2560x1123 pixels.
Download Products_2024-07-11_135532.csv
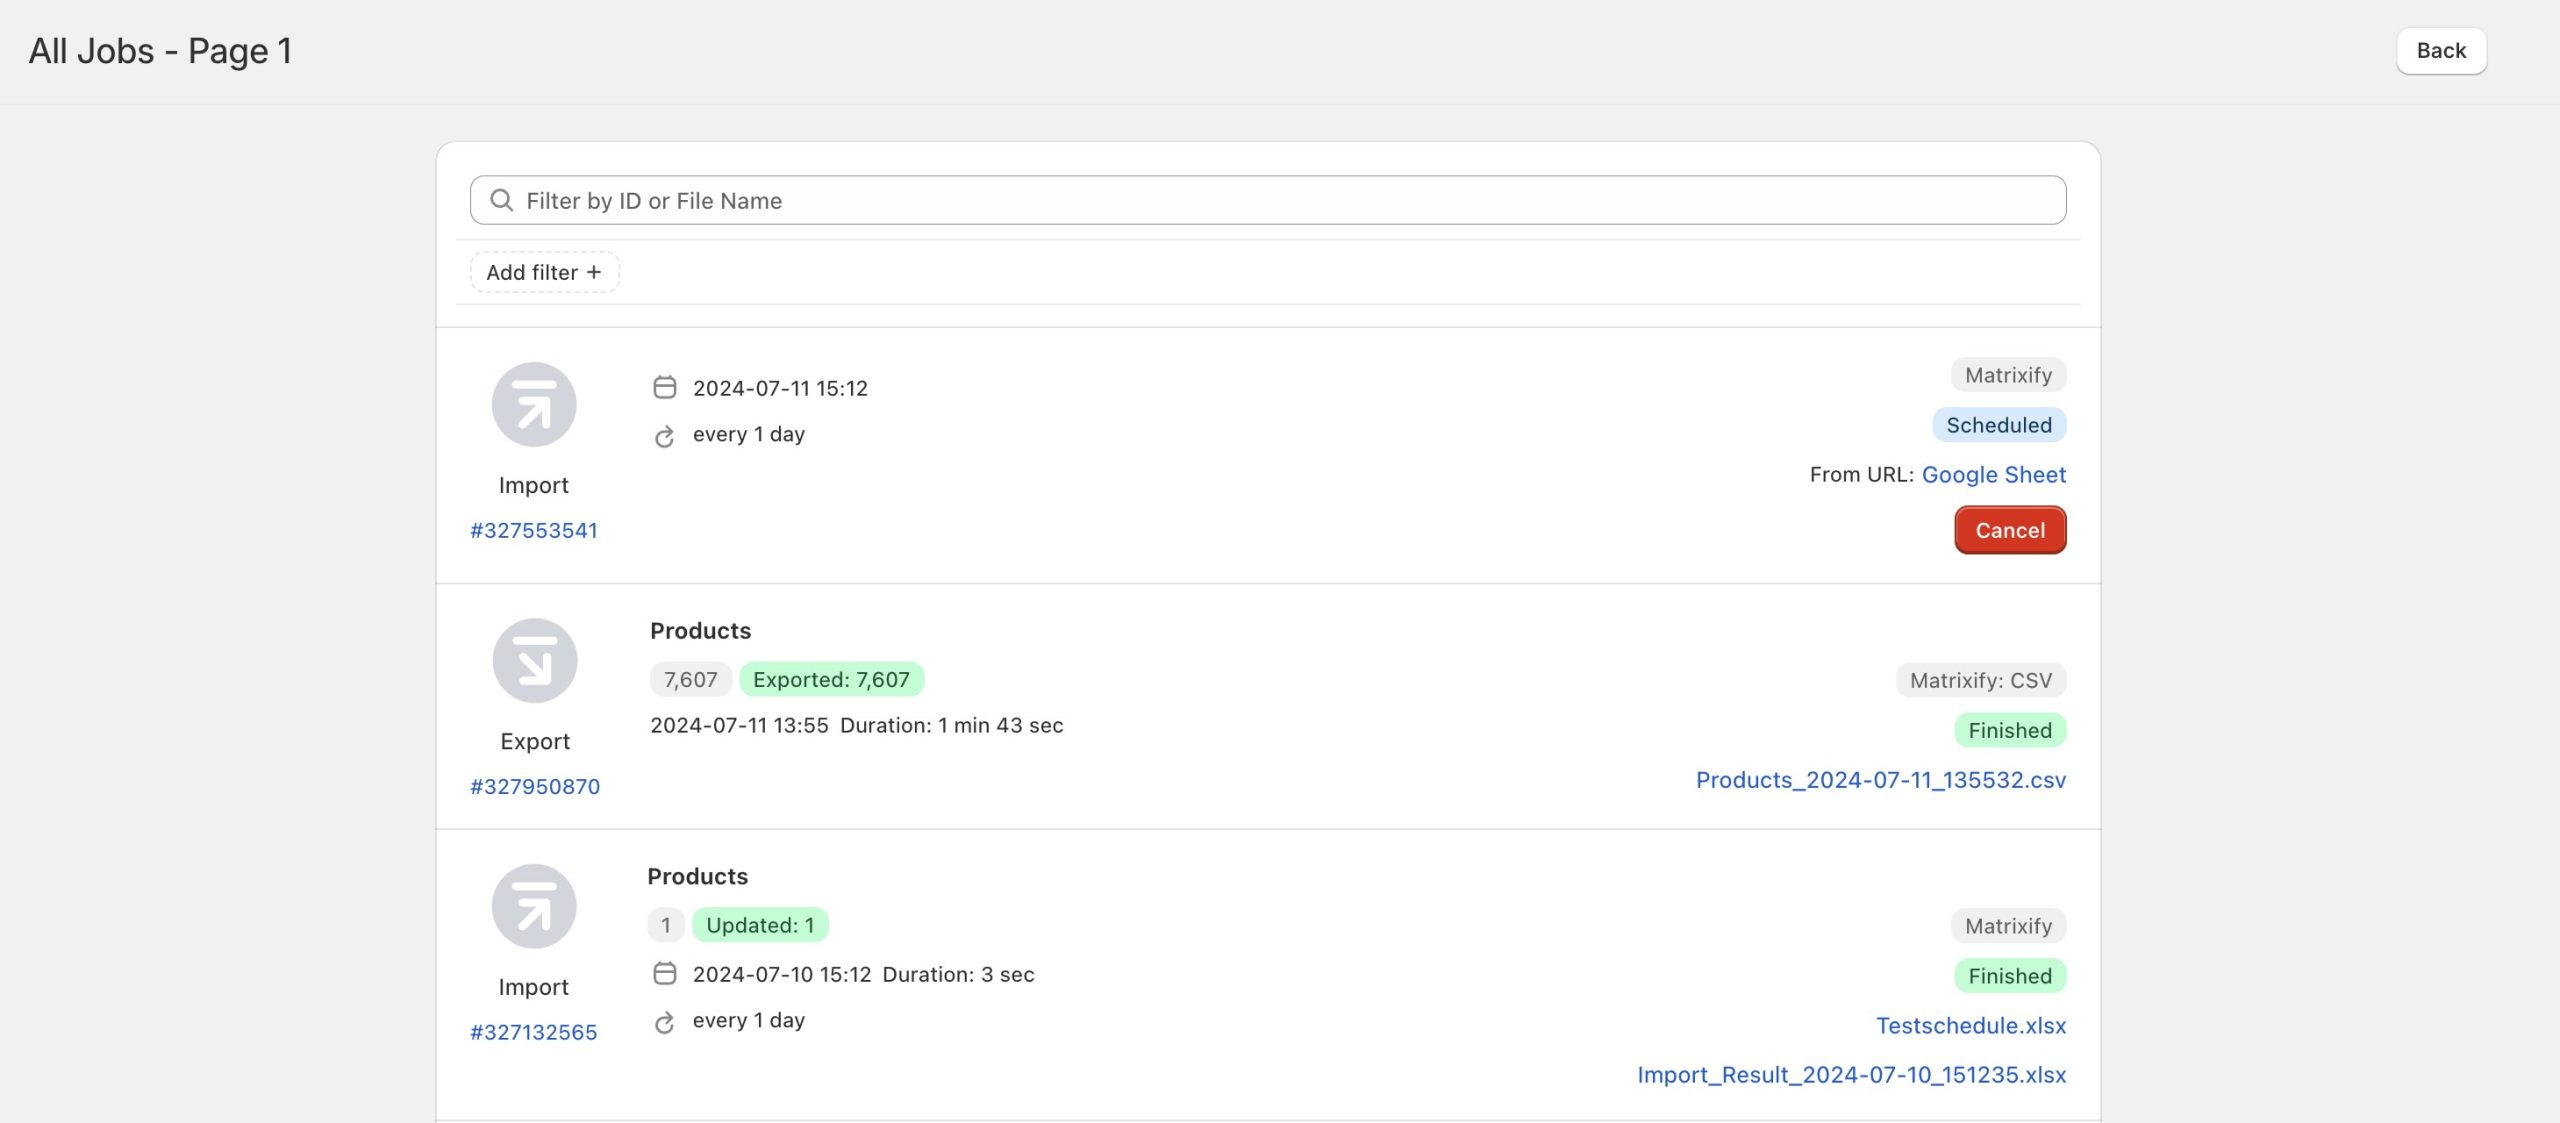coord(1879,780)
